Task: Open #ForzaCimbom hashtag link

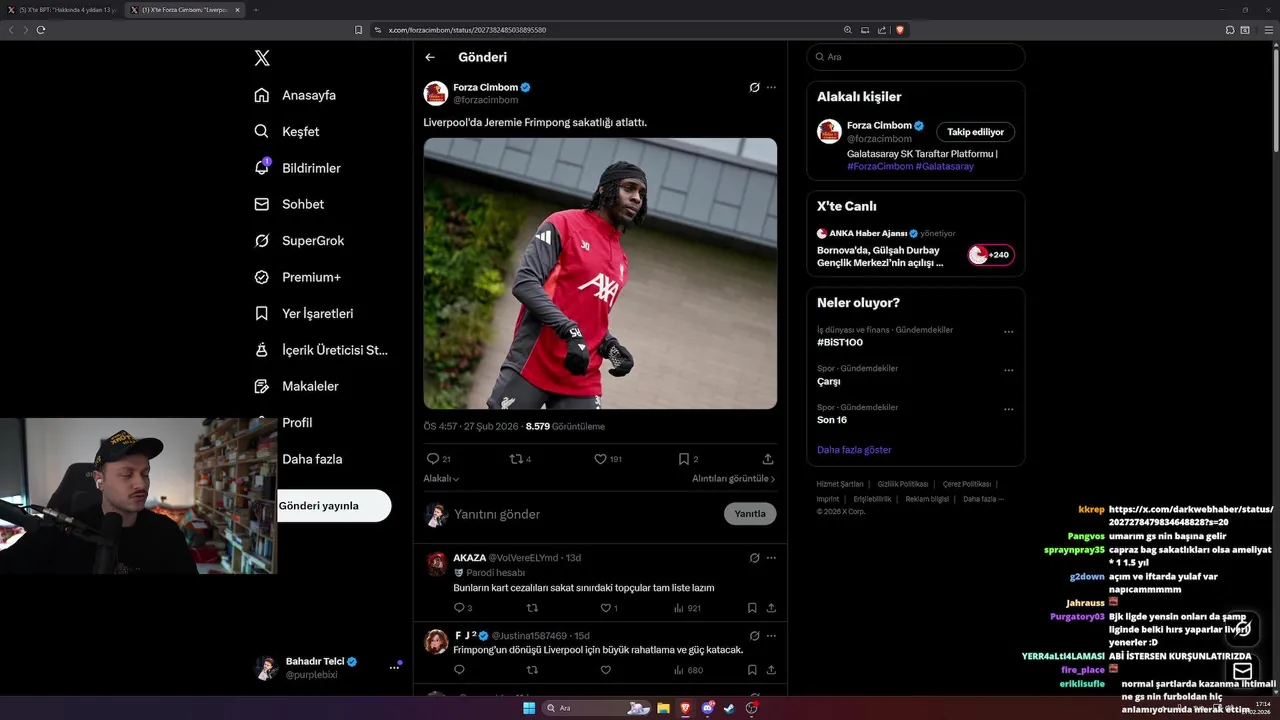Action: click(880, 166)
